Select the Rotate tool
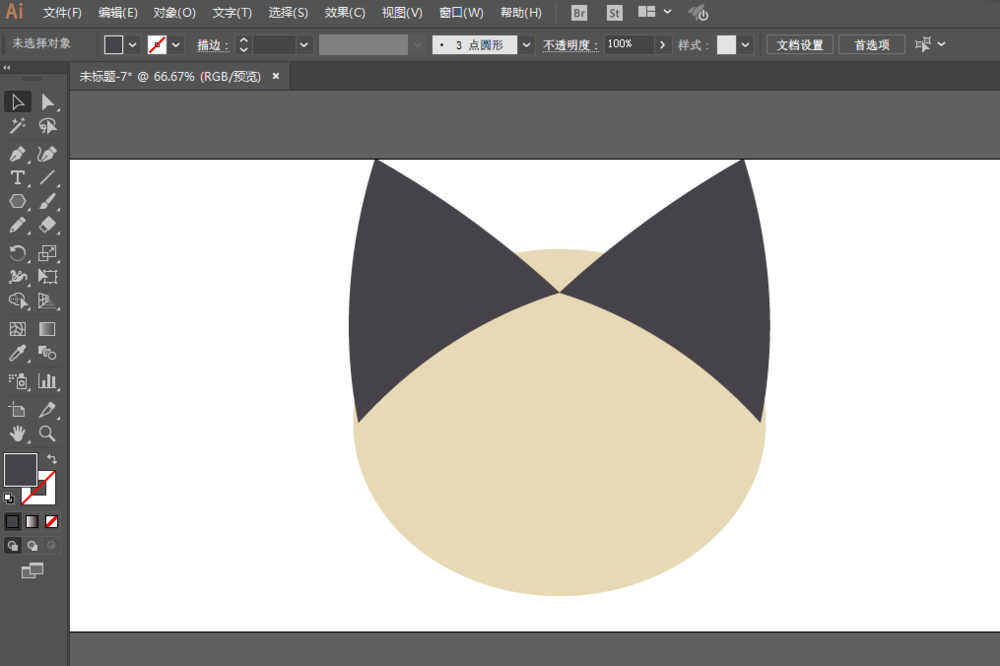 (17, 253)
